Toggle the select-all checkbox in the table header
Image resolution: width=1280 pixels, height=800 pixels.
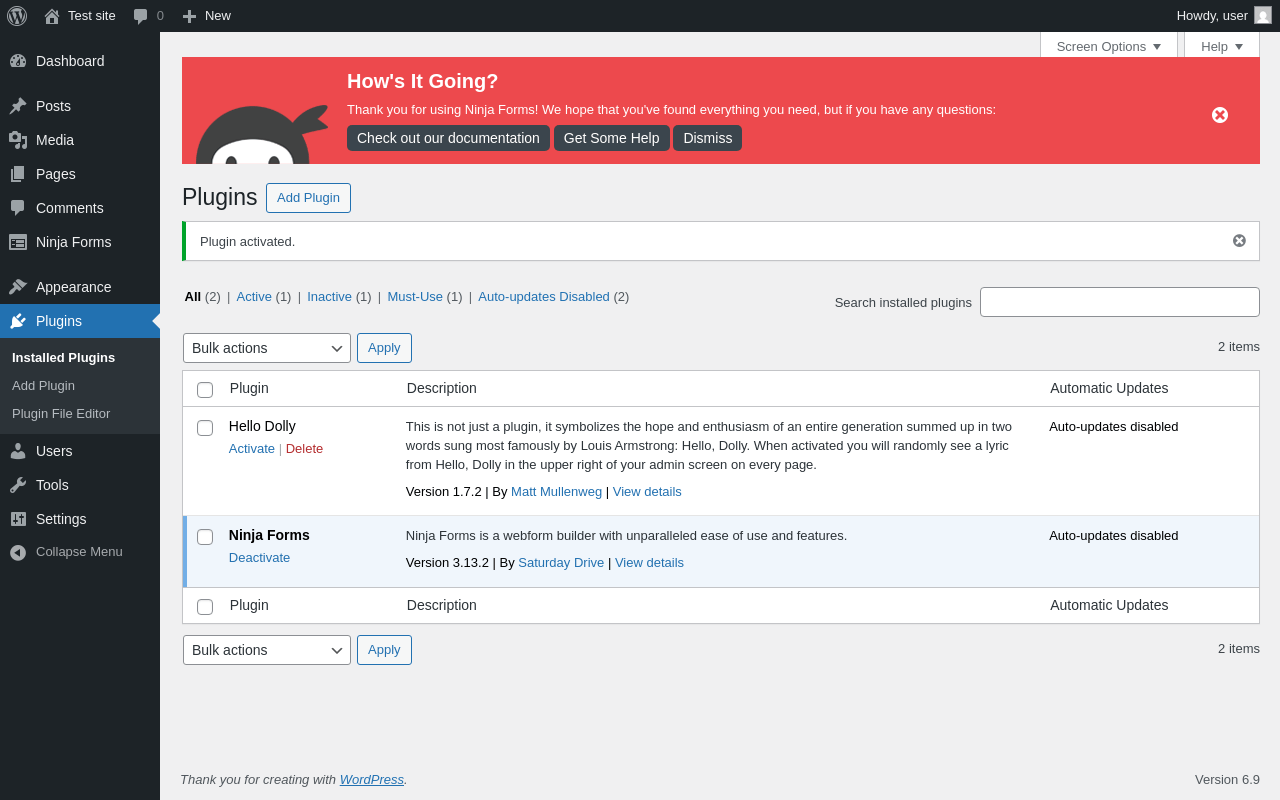point(205,390)
